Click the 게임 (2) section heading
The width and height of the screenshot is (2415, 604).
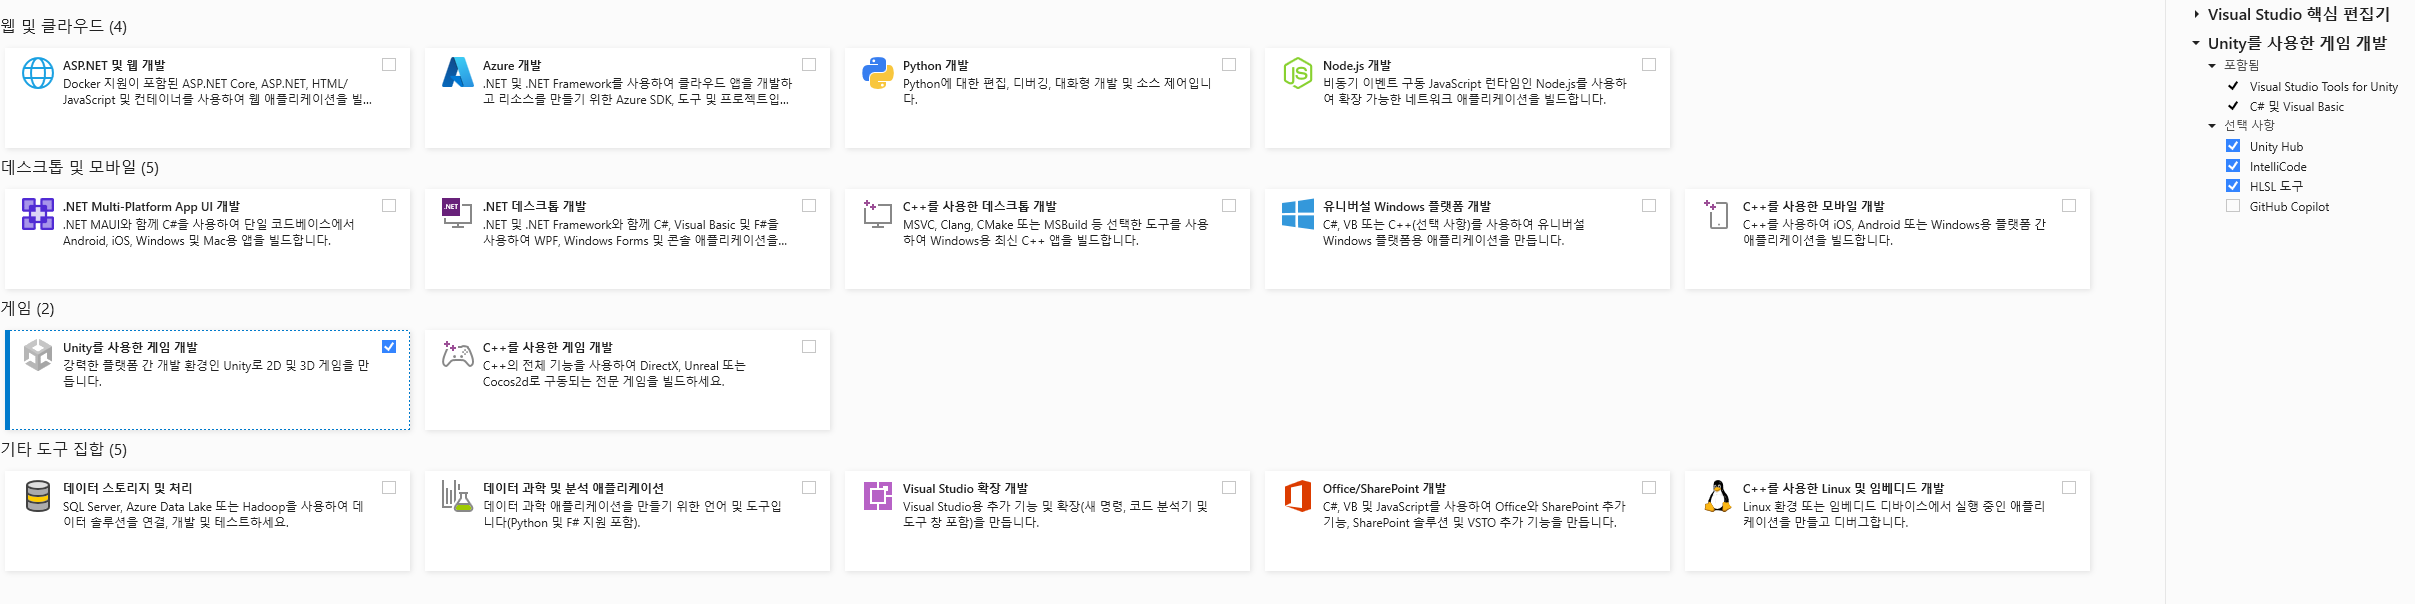[28, 308]
